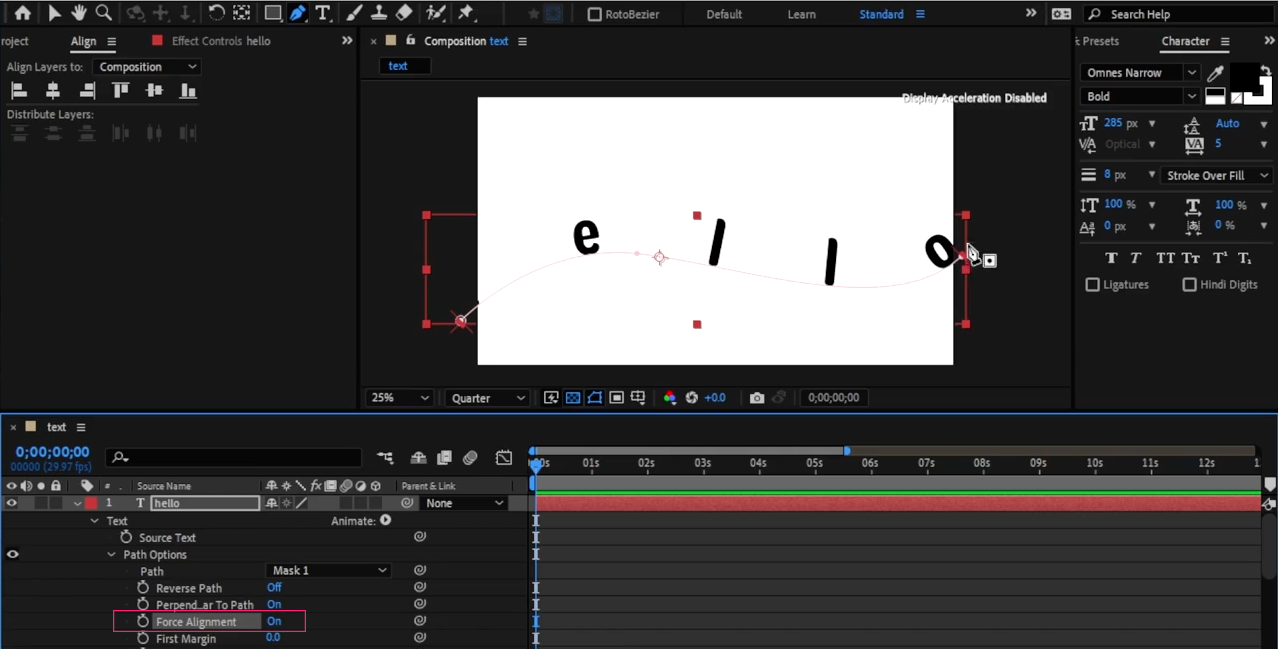Image resolution: width=1278 pixels, height=649 pixels.
Task: Click the eyedropper in Character panel
Action: (x=1216, y=73)
